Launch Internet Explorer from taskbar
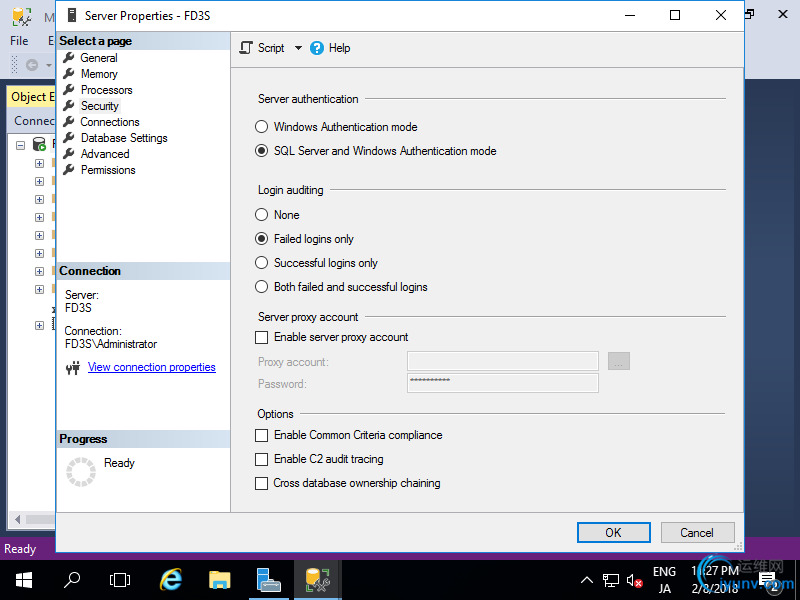Viewport: 800px width, 600px height. 170,580
